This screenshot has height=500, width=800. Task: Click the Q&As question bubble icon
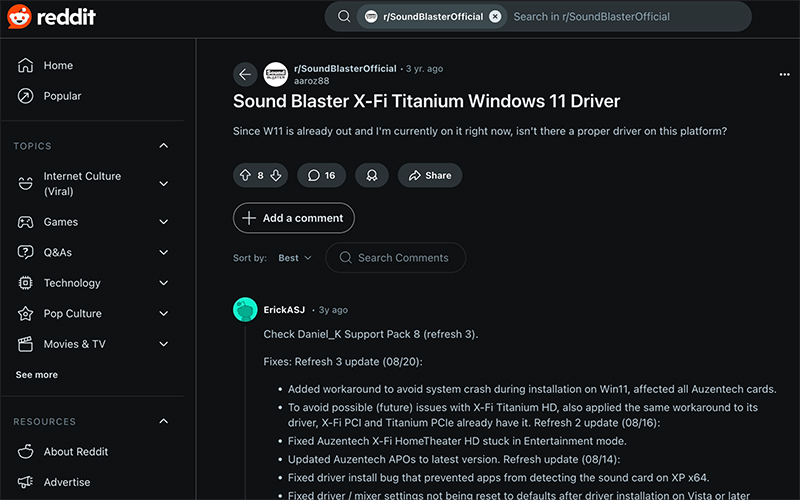tap(26, 252)
